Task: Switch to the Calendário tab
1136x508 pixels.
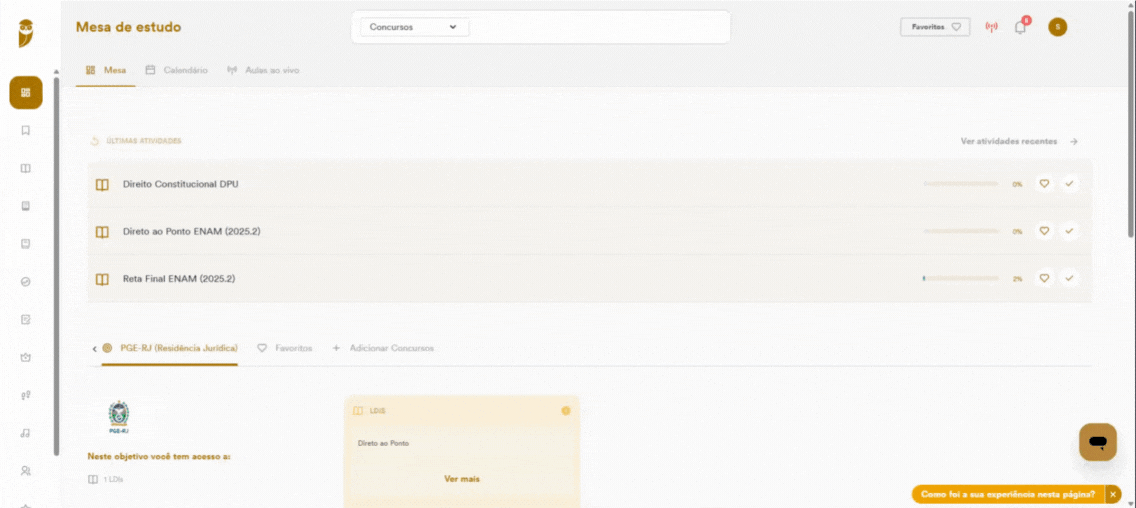Action: tap(177, 70)
